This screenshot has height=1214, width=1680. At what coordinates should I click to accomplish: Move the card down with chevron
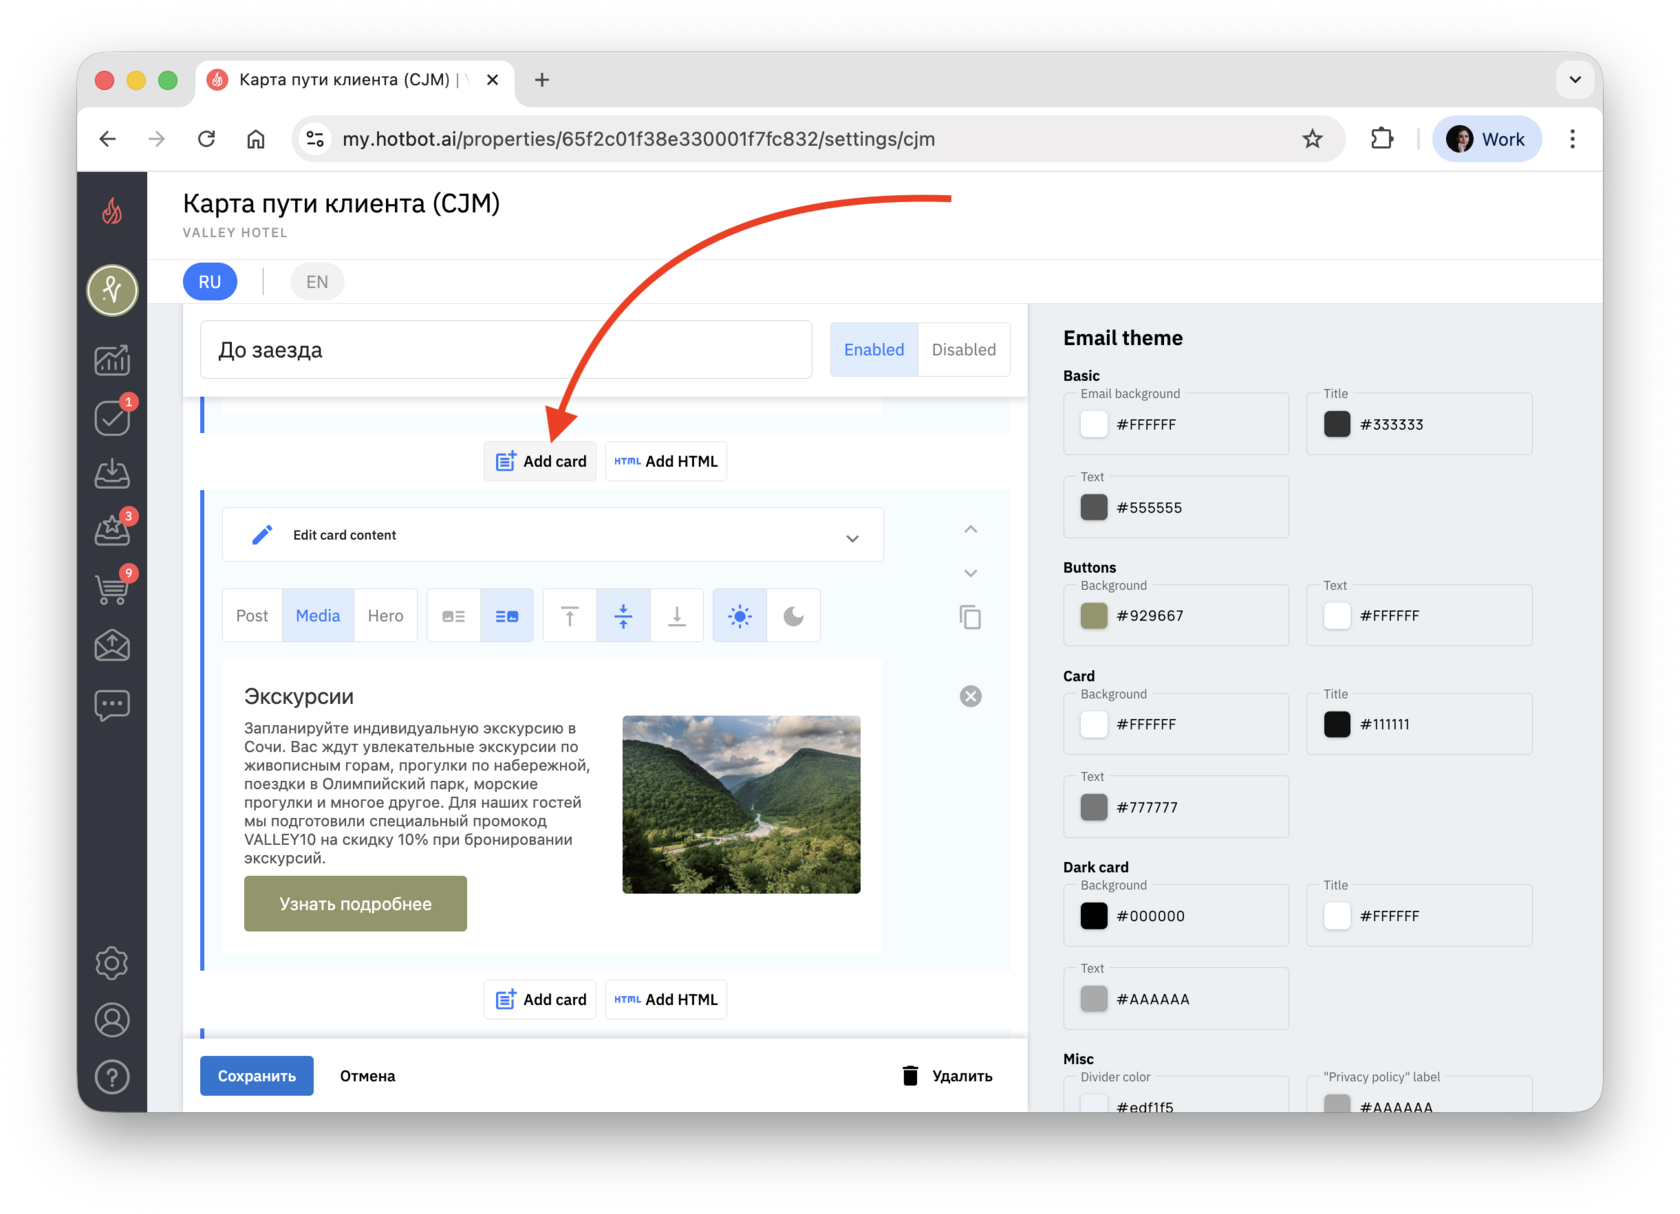[x=971, y=573]
